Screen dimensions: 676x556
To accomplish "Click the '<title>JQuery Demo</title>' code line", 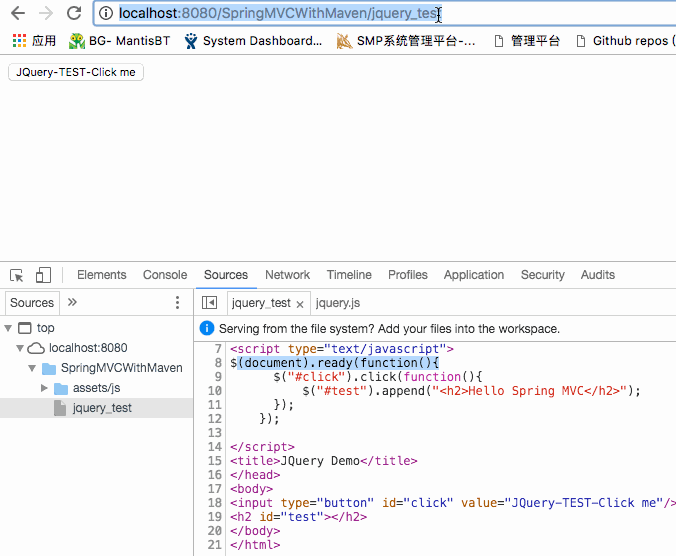I will 324,461.
